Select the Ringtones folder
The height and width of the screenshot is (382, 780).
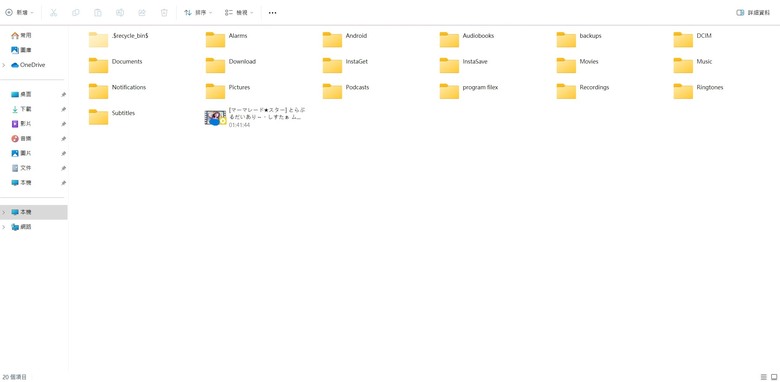point(698,91)
